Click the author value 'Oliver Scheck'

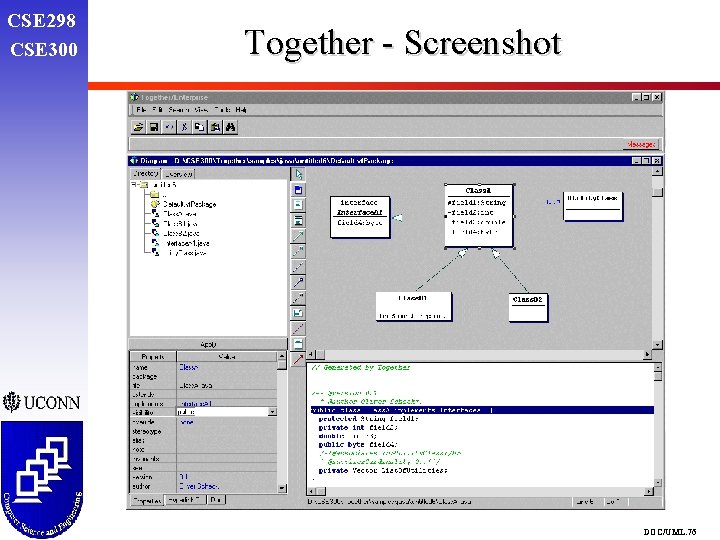point(199,486)
